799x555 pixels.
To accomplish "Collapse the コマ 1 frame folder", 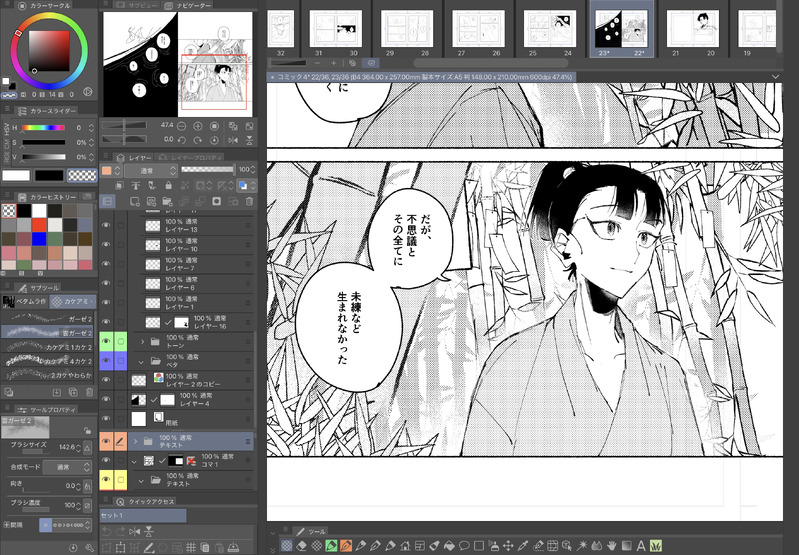I will 135,461.
